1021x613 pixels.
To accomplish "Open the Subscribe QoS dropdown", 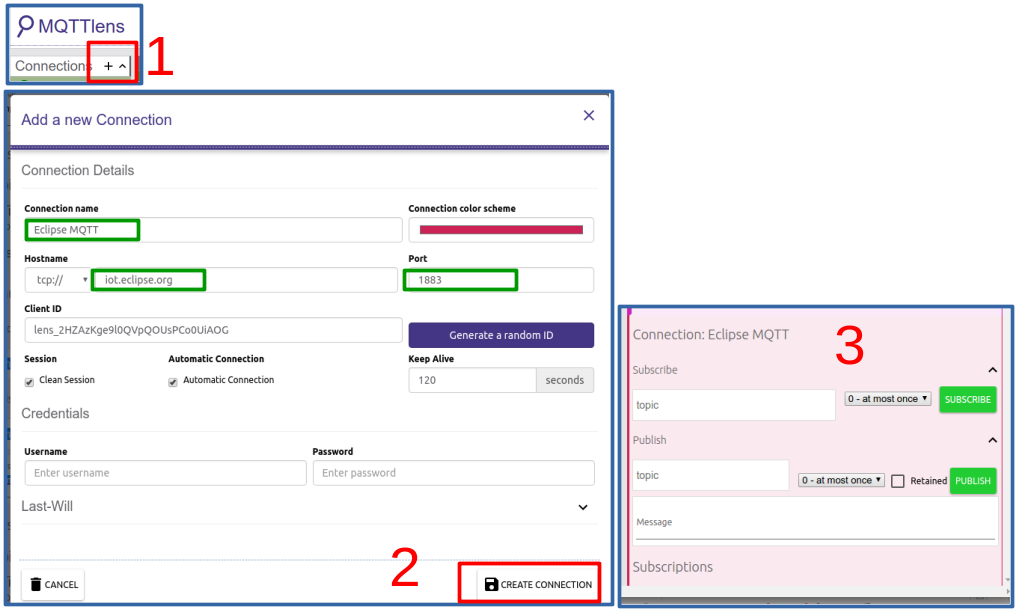I will click(888, 399).
